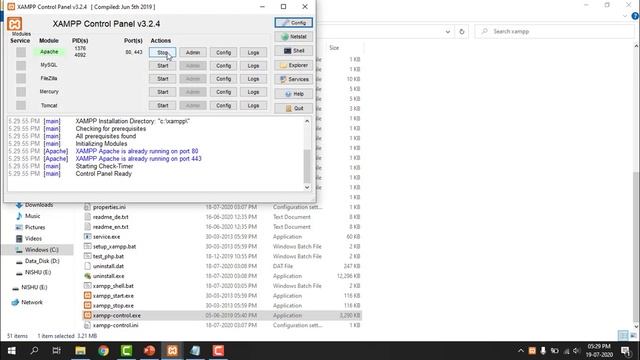Launch Netstat from XAMPP panel

(293, 37)
